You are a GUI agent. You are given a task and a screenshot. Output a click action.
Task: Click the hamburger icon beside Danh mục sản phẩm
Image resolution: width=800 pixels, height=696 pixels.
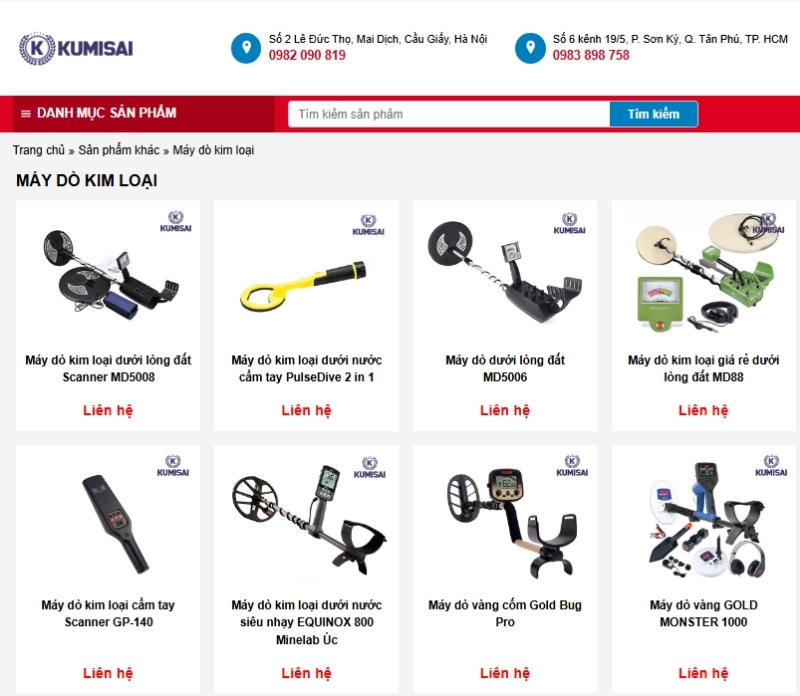[x=26, y=113]
